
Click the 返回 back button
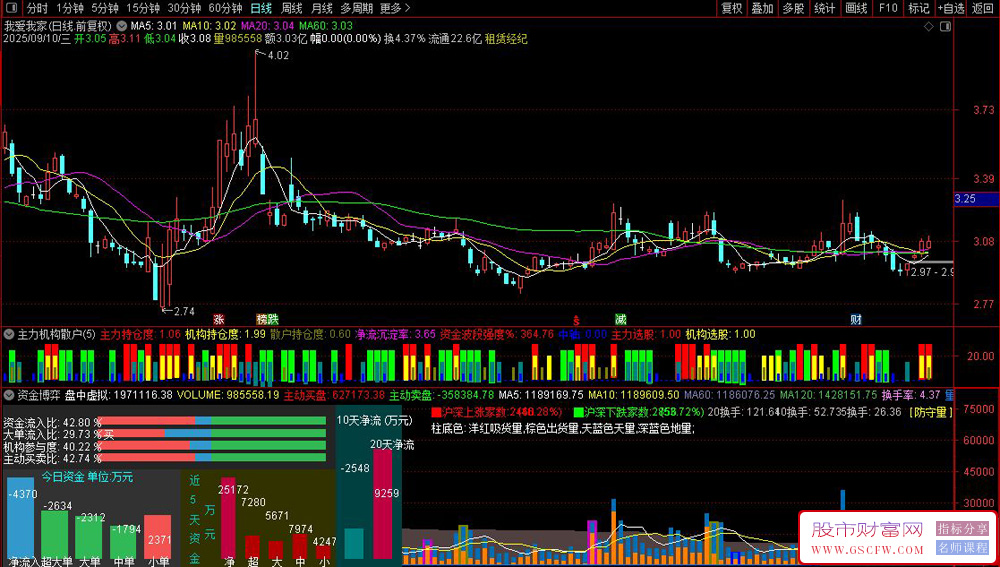tap(983, 8)
